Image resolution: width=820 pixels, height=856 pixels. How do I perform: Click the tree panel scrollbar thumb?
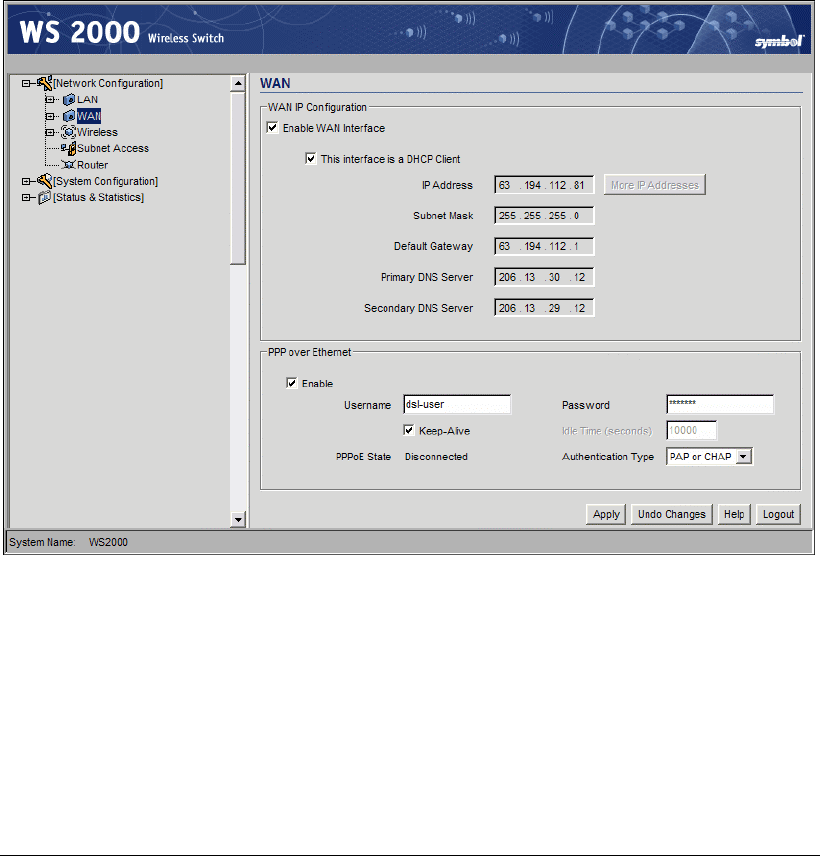click(x=238, y=179)
